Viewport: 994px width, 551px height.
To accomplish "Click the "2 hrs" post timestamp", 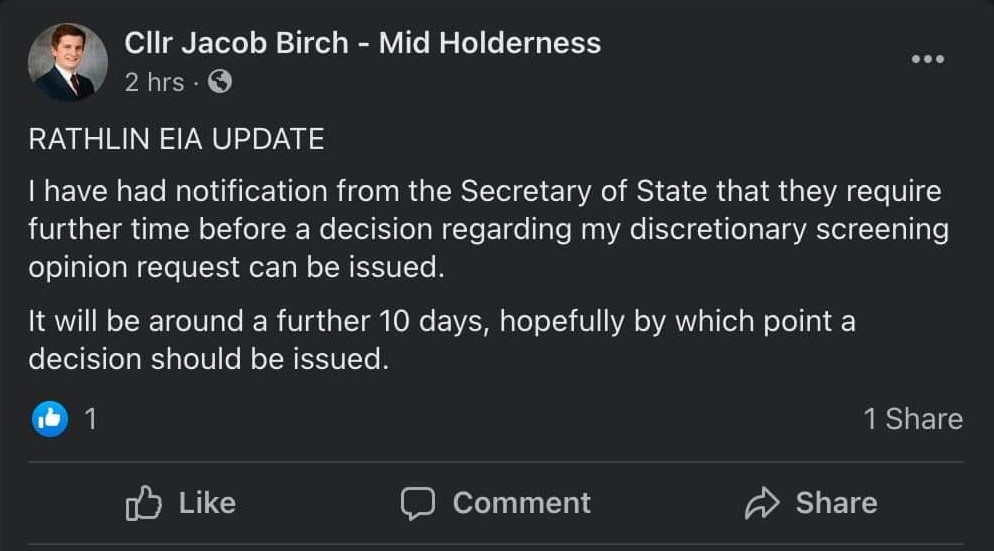I will coord(154,83).
